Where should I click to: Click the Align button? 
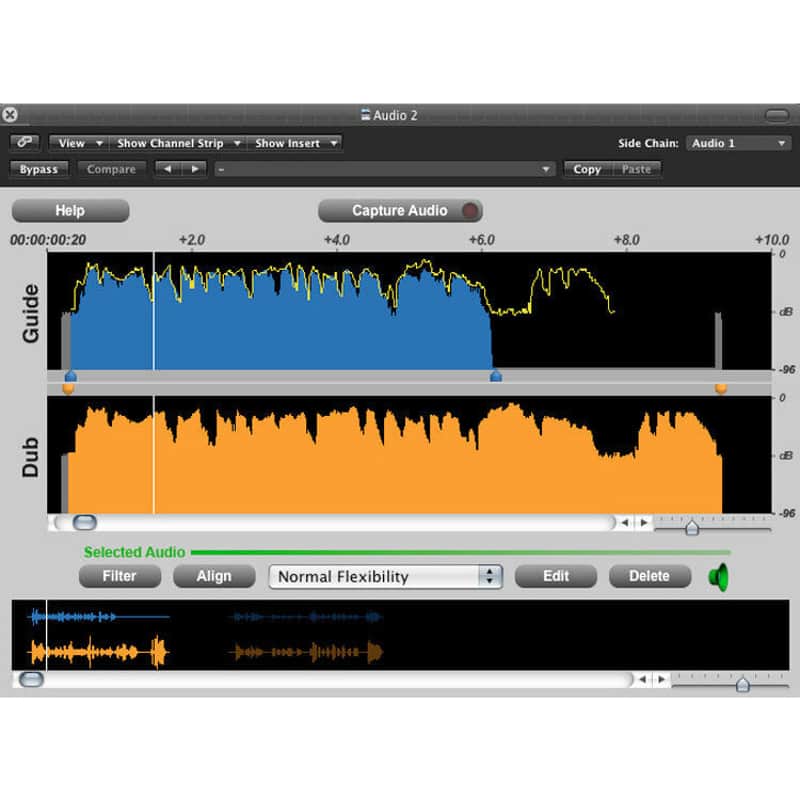[x=214, y=577]
